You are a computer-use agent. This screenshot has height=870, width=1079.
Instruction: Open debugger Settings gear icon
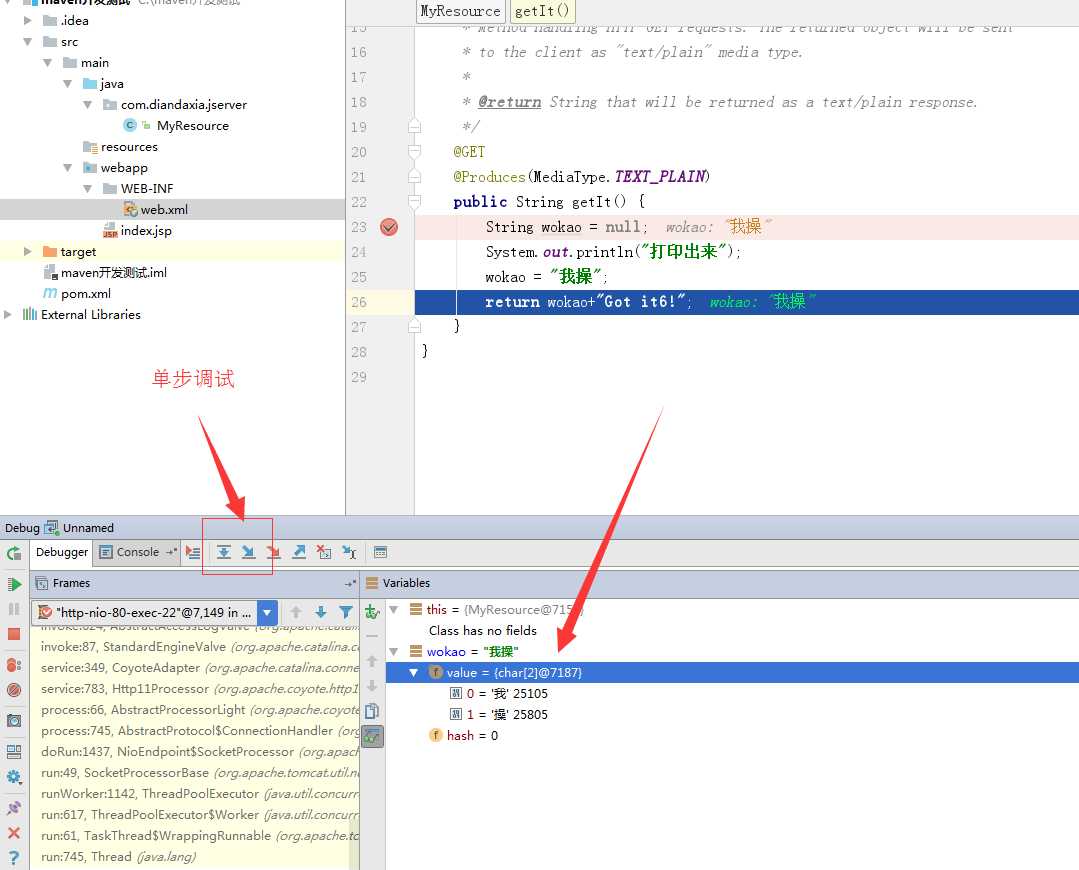coord(14,777)
